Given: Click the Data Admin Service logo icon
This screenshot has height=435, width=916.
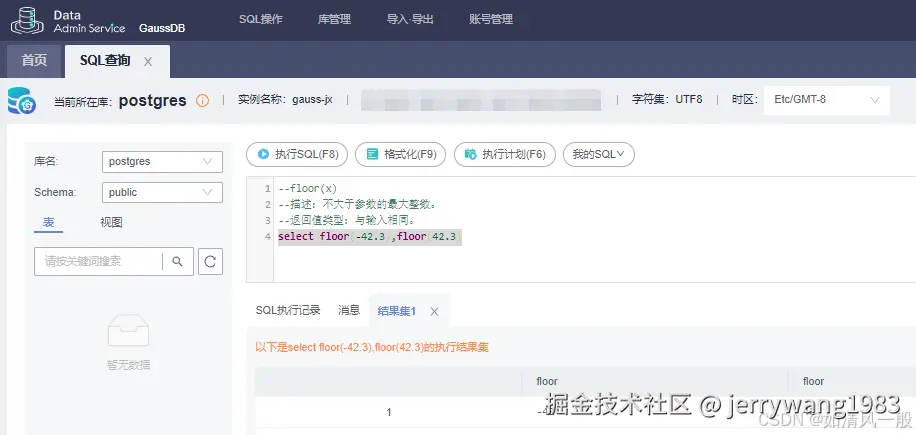Looking at the screenshot, I should 27,20.
